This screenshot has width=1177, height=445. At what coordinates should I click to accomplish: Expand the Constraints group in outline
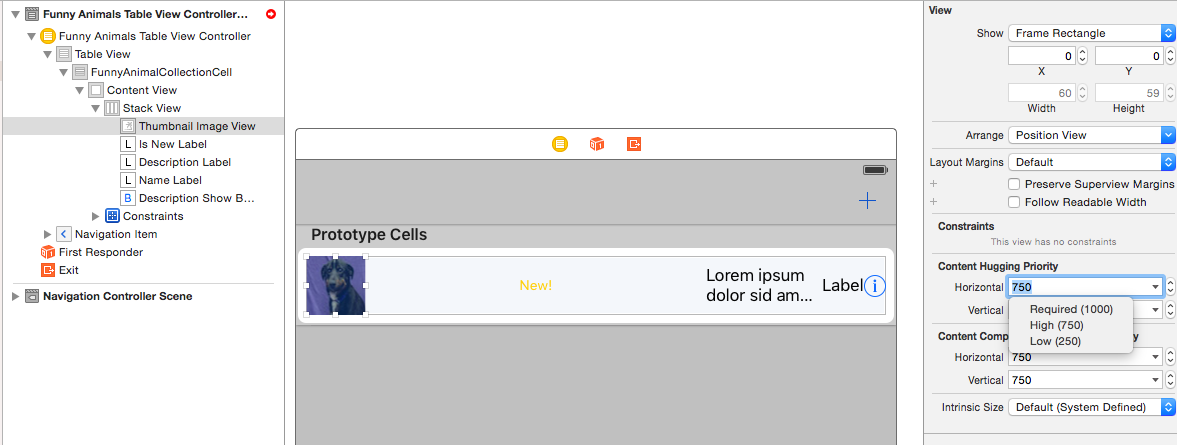point(95,216)
